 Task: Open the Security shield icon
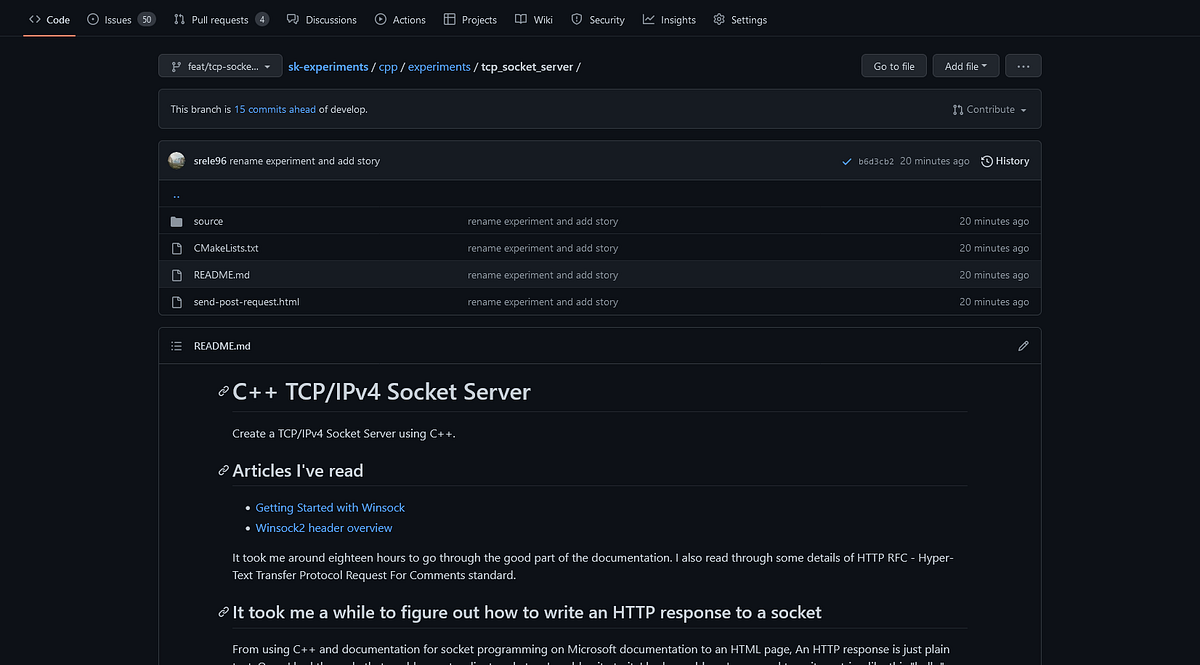[576, 19]
